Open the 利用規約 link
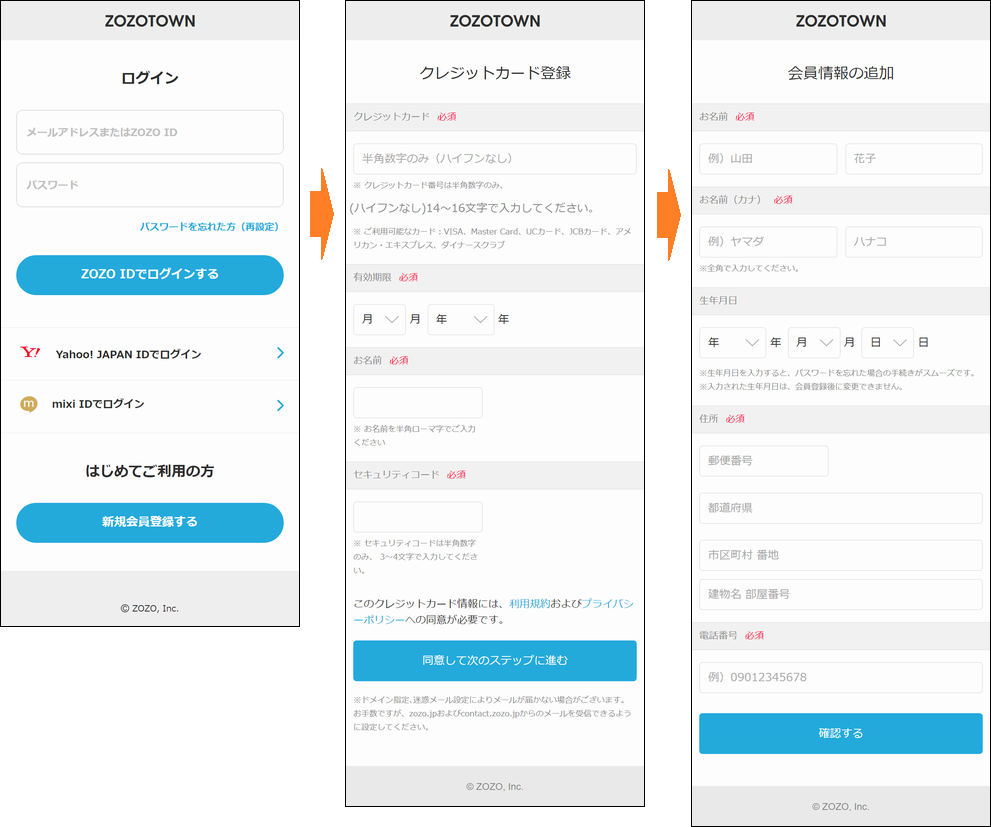 coord(529,604)
